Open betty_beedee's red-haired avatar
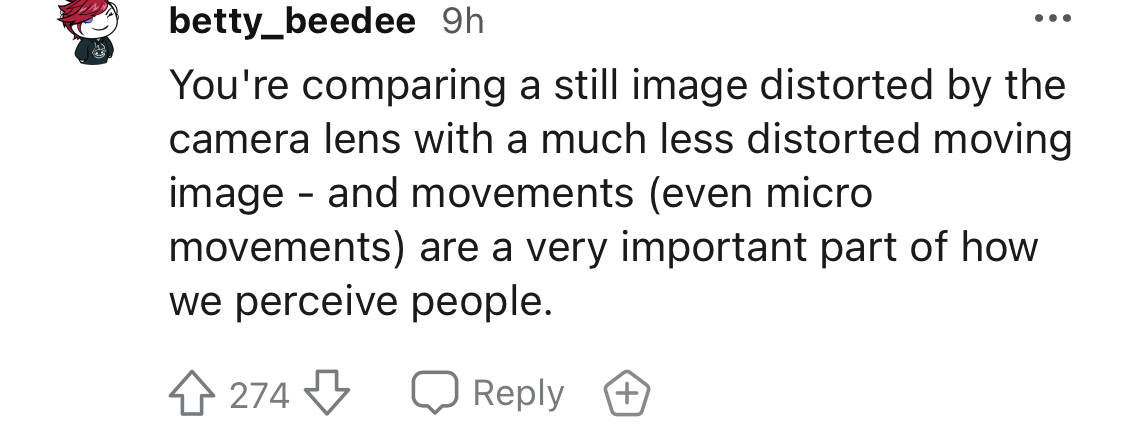1125x434 pixels. pyautogui.click(x=90, y=30)
